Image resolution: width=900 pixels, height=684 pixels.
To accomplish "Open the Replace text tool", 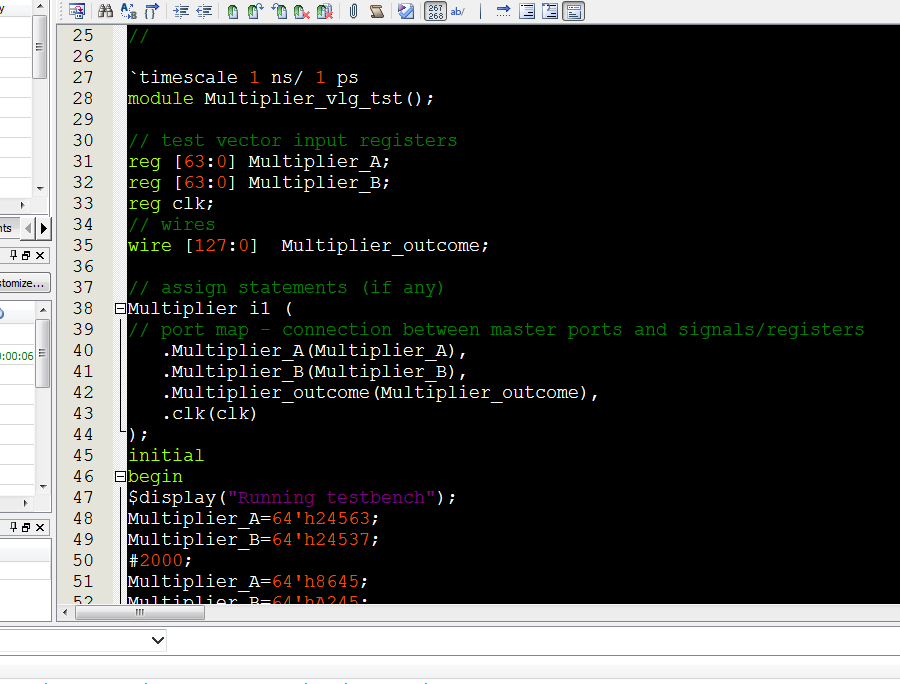I will tap(129, 11).
